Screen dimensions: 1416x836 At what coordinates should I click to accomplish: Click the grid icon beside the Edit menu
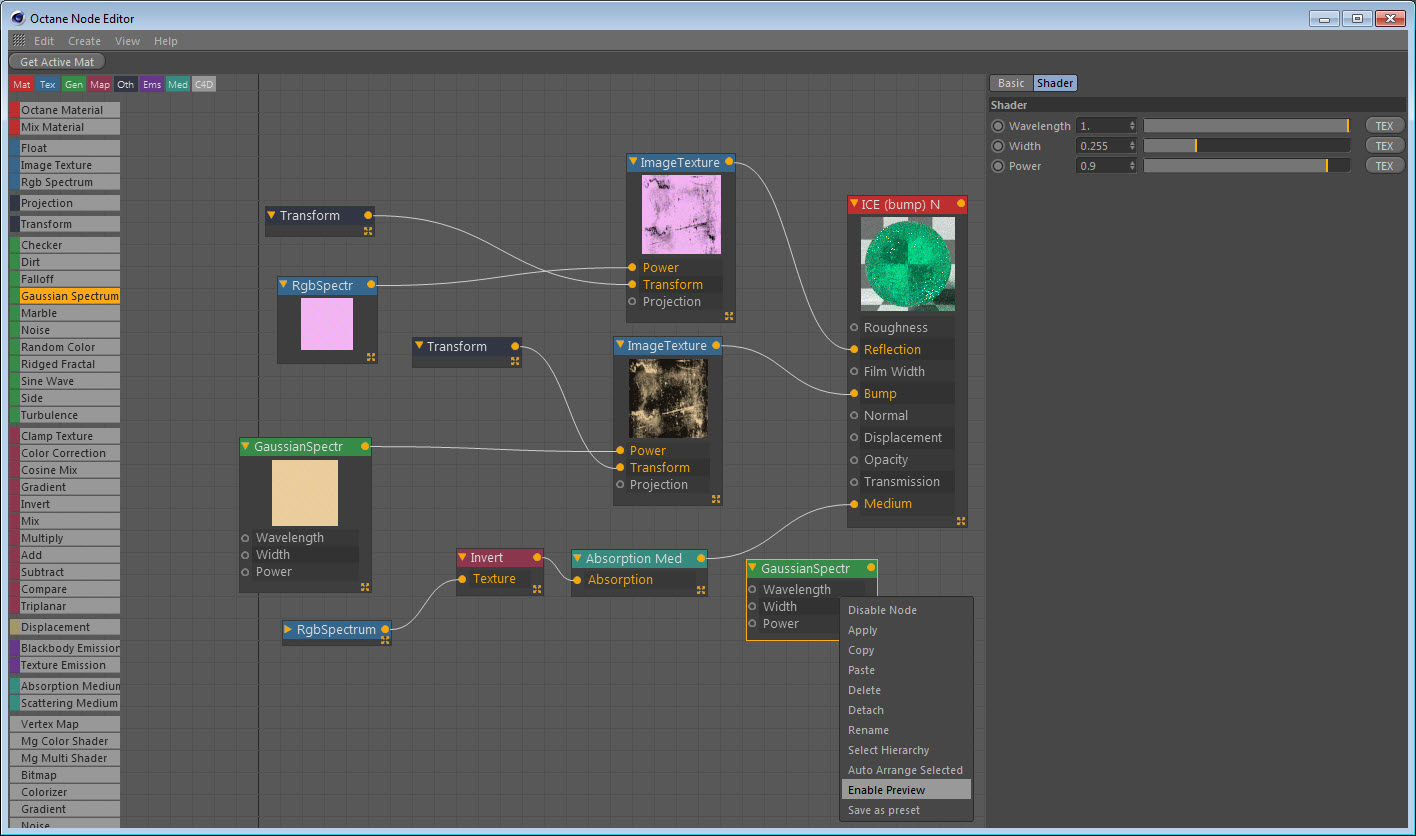tap(19, 41)
